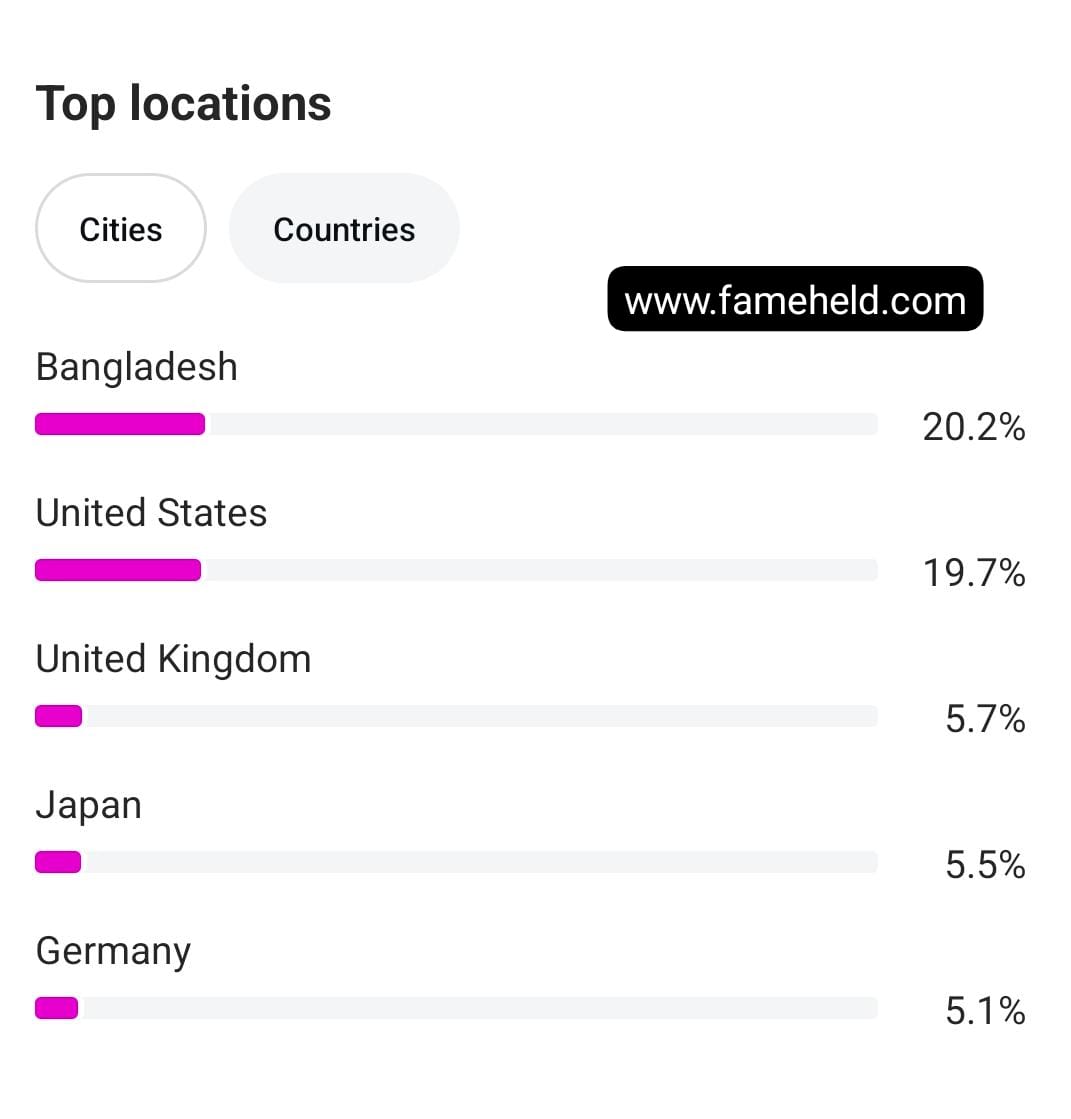Screen dimensions: 1071x1119
Task: Click the 5.1% percentage value
Action: [x=985, y=1011]
